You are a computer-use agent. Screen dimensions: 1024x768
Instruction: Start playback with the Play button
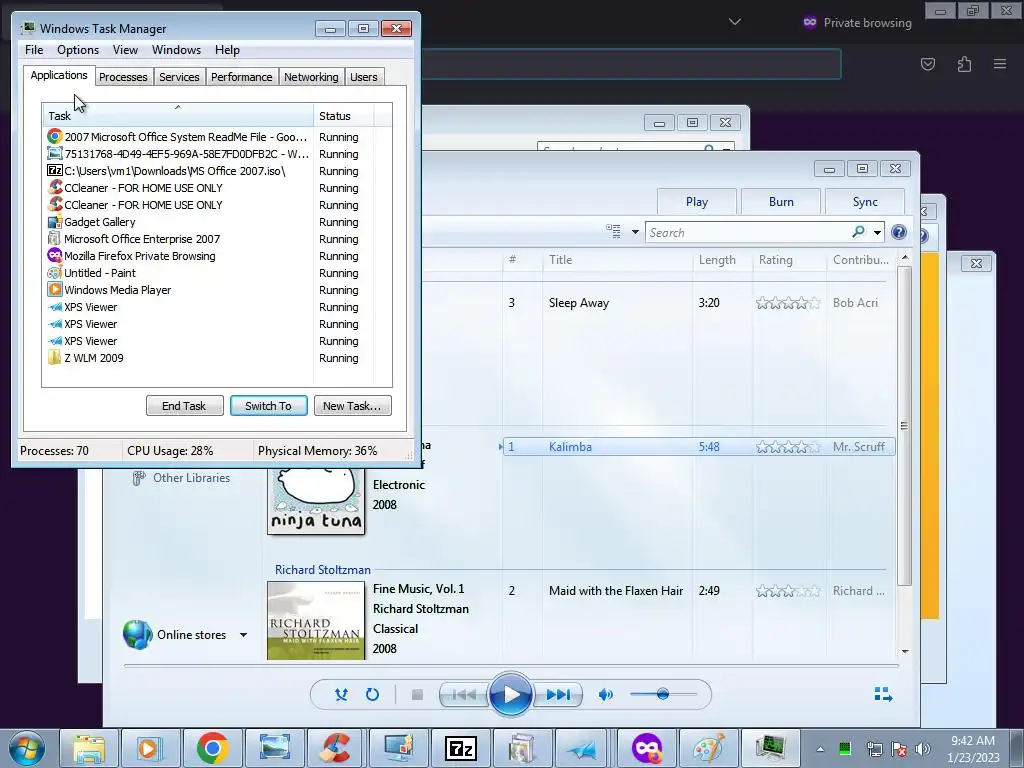(511, 694)
